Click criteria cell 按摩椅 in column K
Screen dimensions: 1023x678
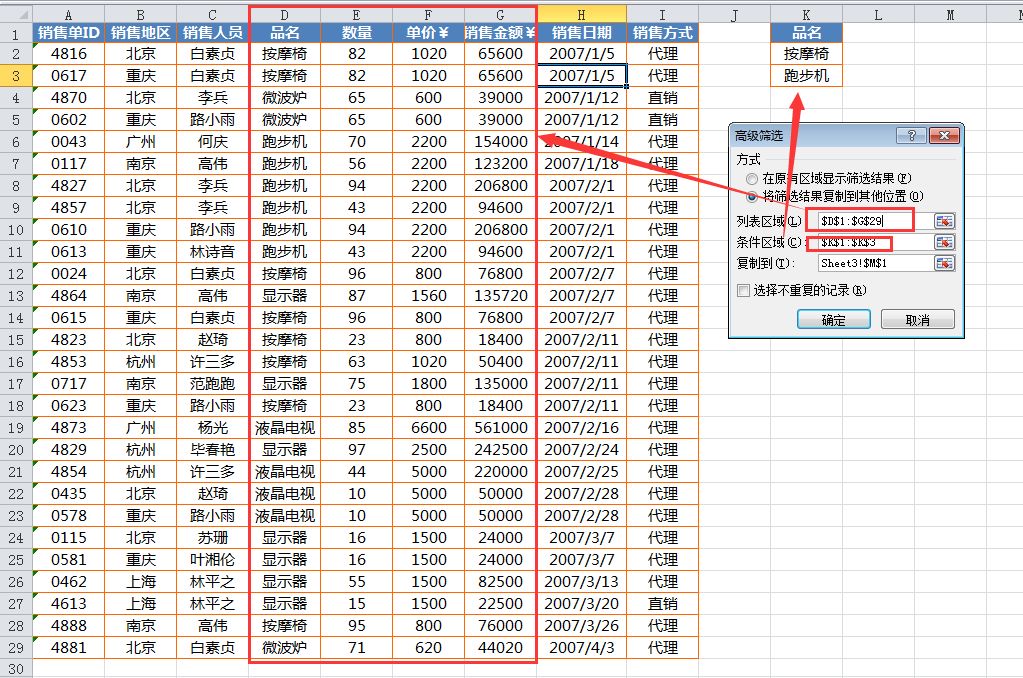click(806, 54)
